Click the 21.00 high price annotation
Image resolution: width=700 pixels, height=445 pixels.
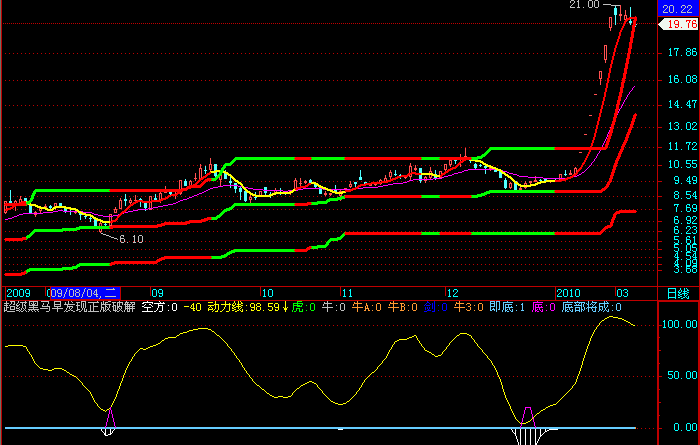[584, 5]
